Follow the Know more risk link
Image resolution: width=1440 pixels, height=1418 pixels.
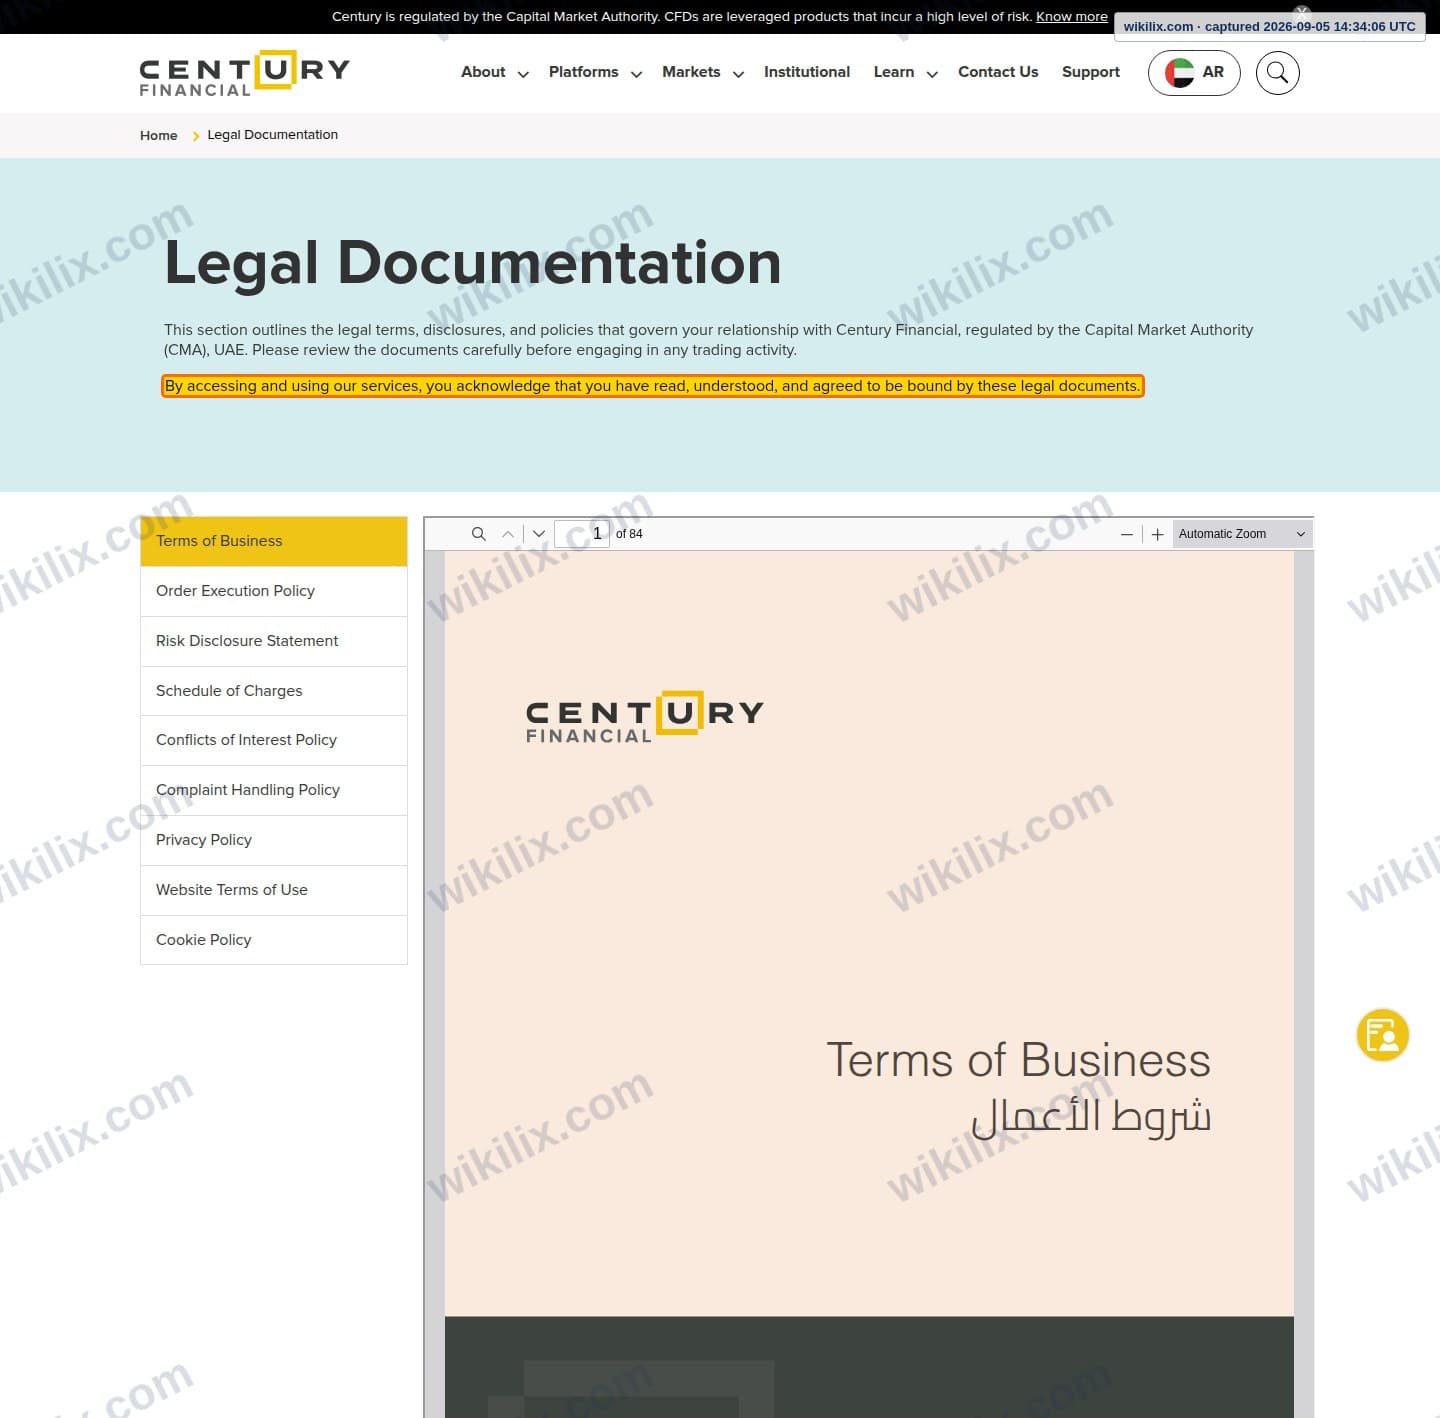pos(1071,17)
